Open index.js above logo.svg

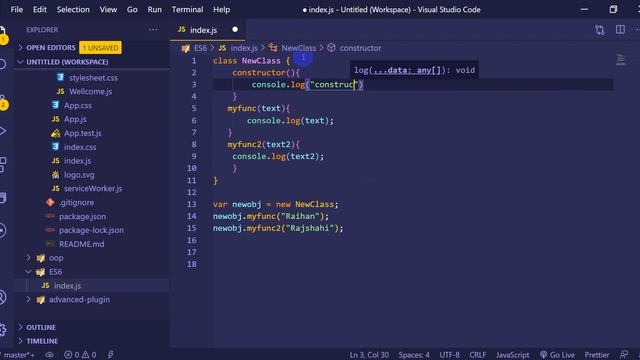pyautogui.click(x=77, y=161)
